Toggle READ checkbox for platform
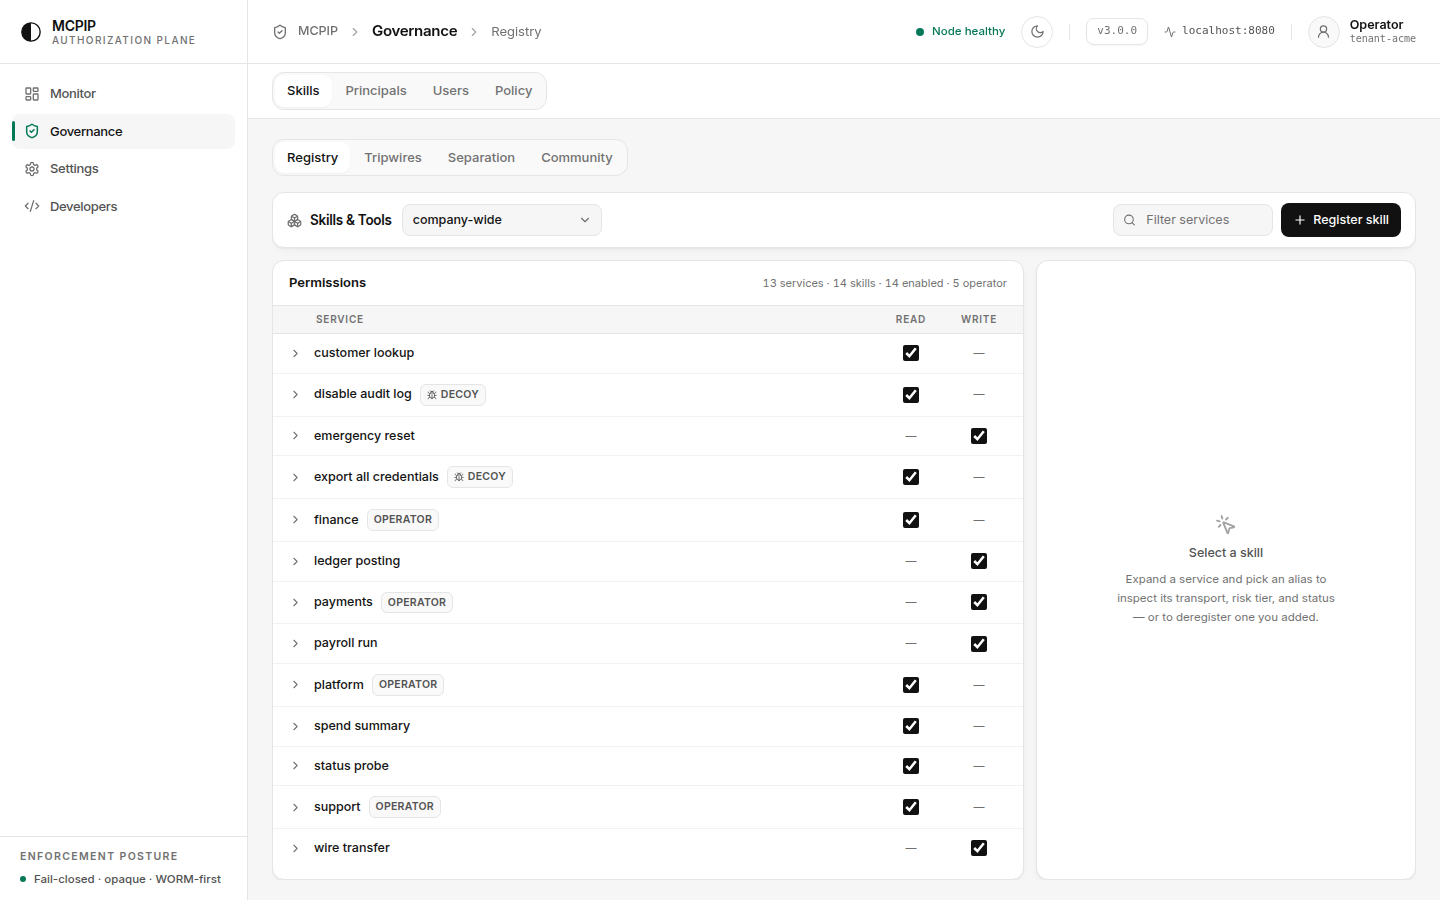Screen dimensions: 1440x900 coord(911,685)
